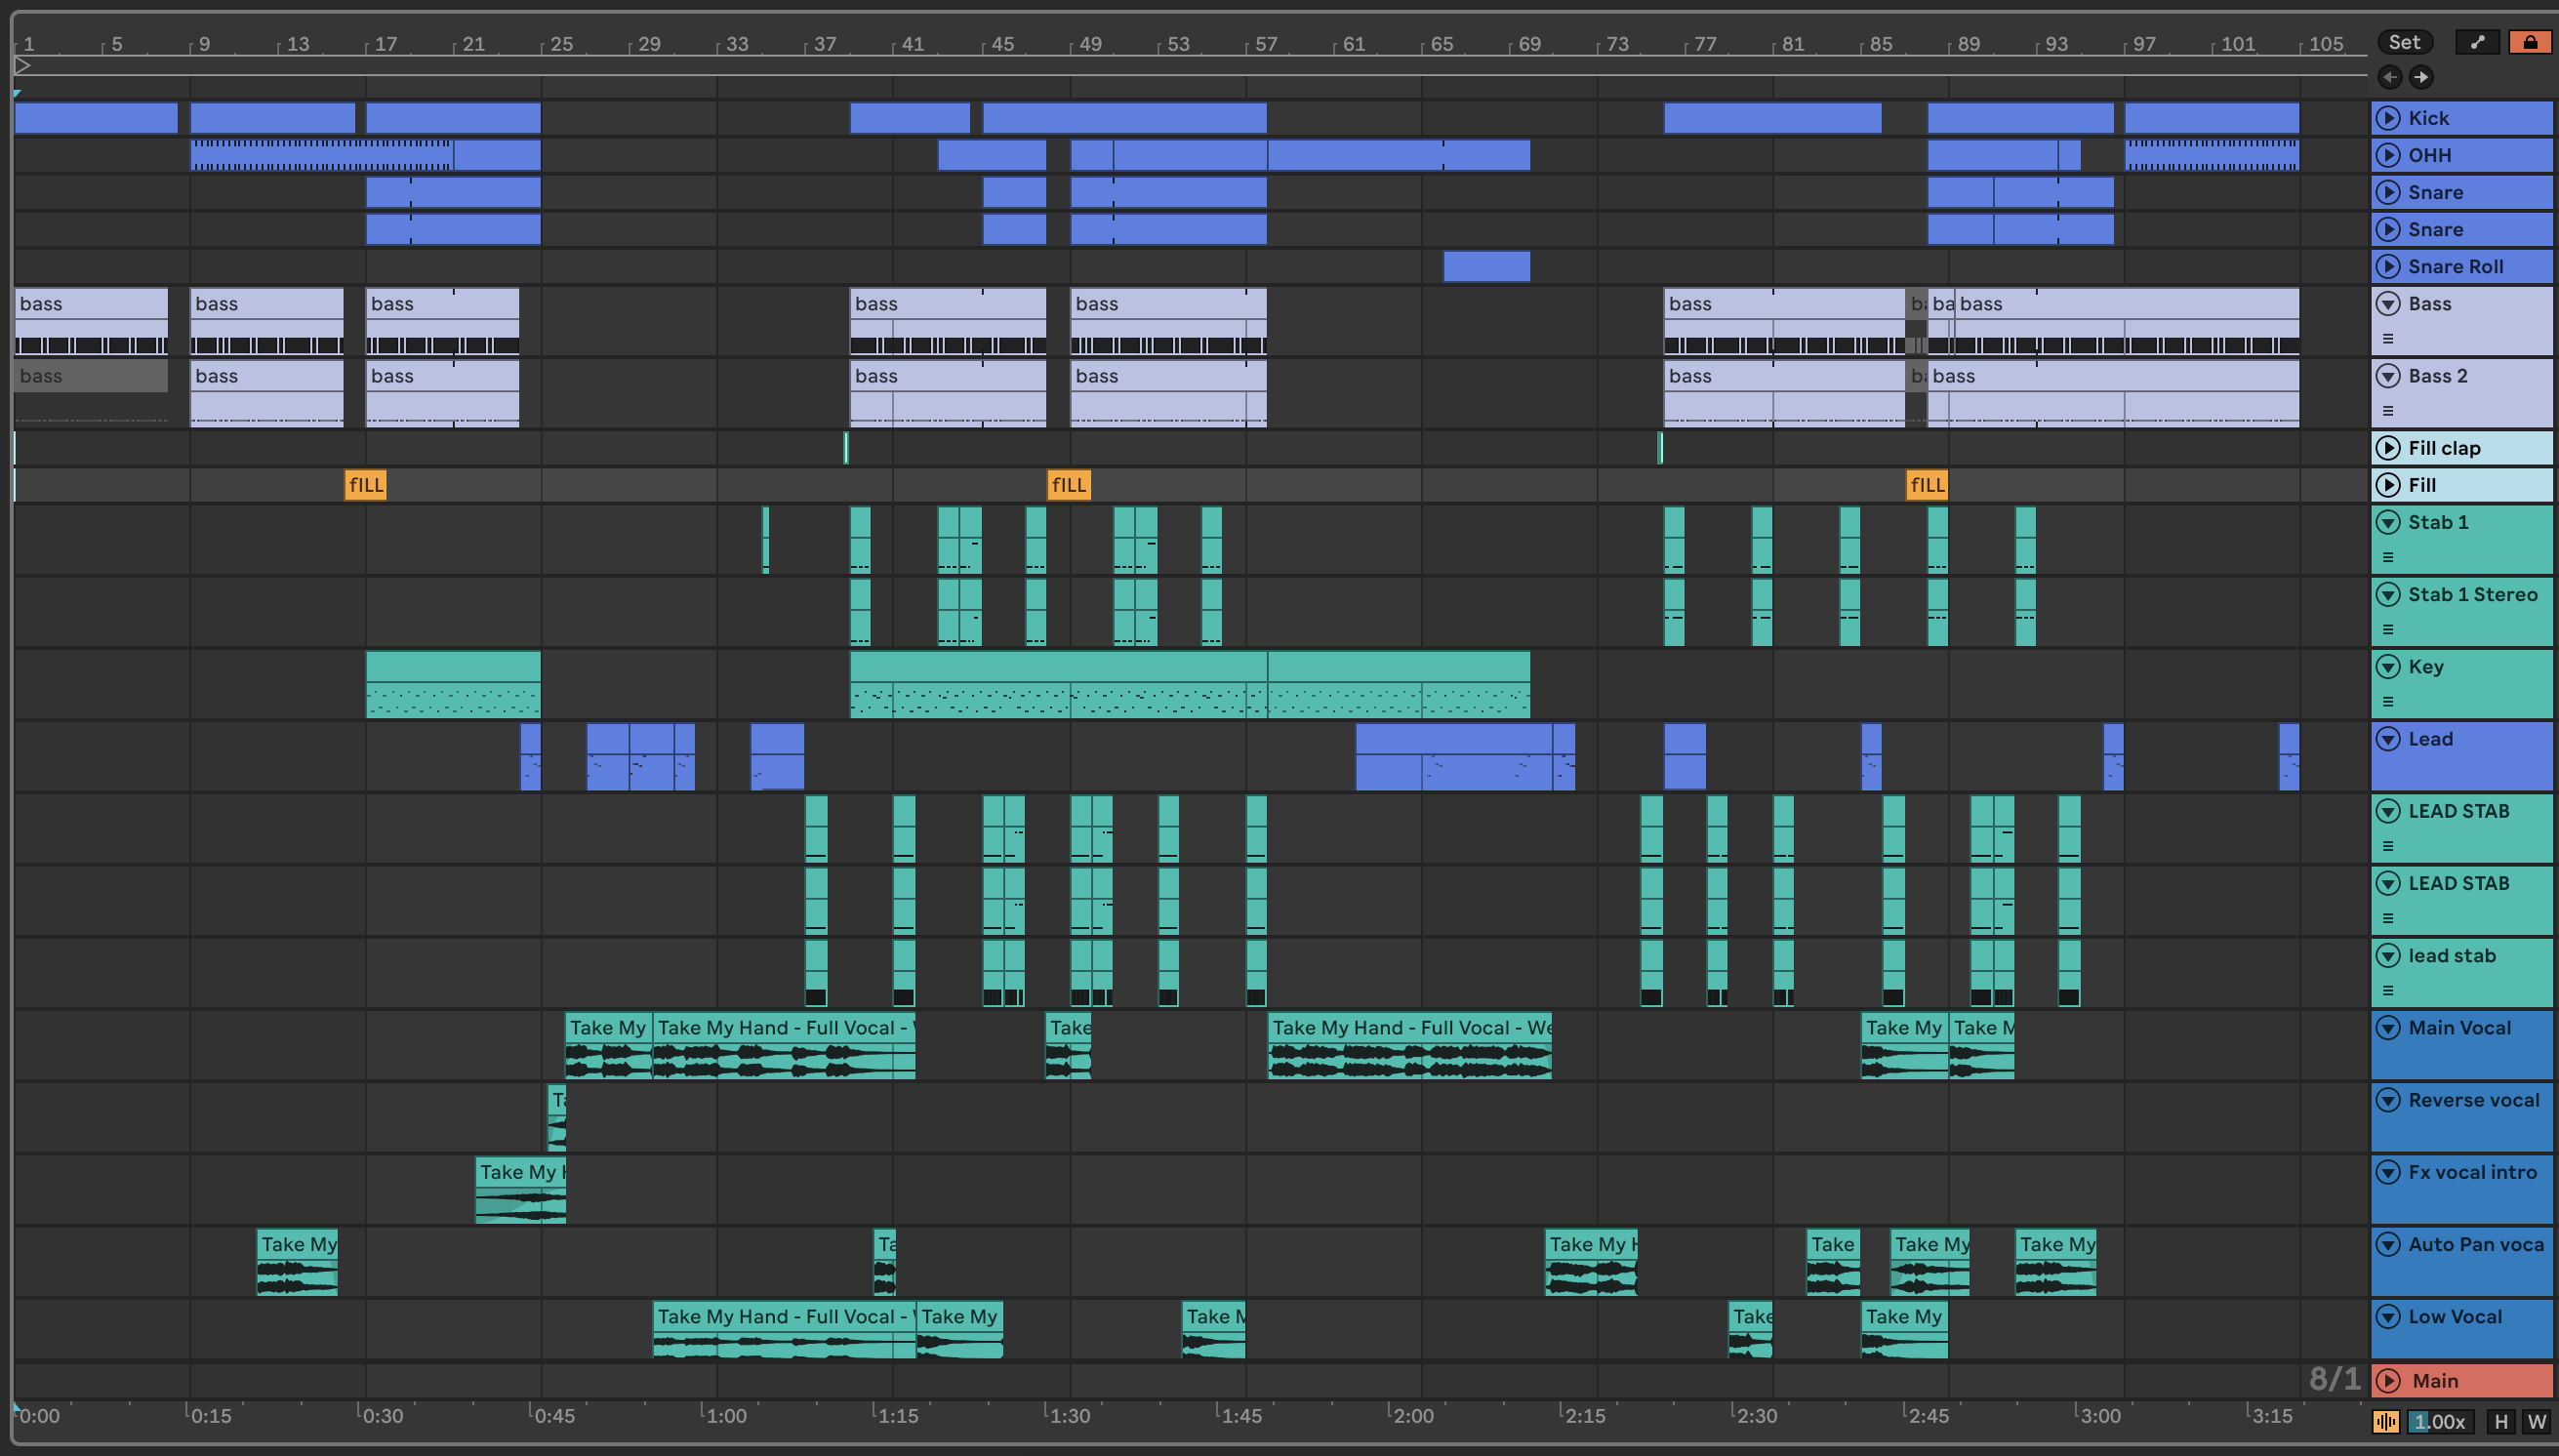Viewport: 2559px width, 1456px height.
Task: Toggle the H height optimize button
Action: point(2501,1421)
